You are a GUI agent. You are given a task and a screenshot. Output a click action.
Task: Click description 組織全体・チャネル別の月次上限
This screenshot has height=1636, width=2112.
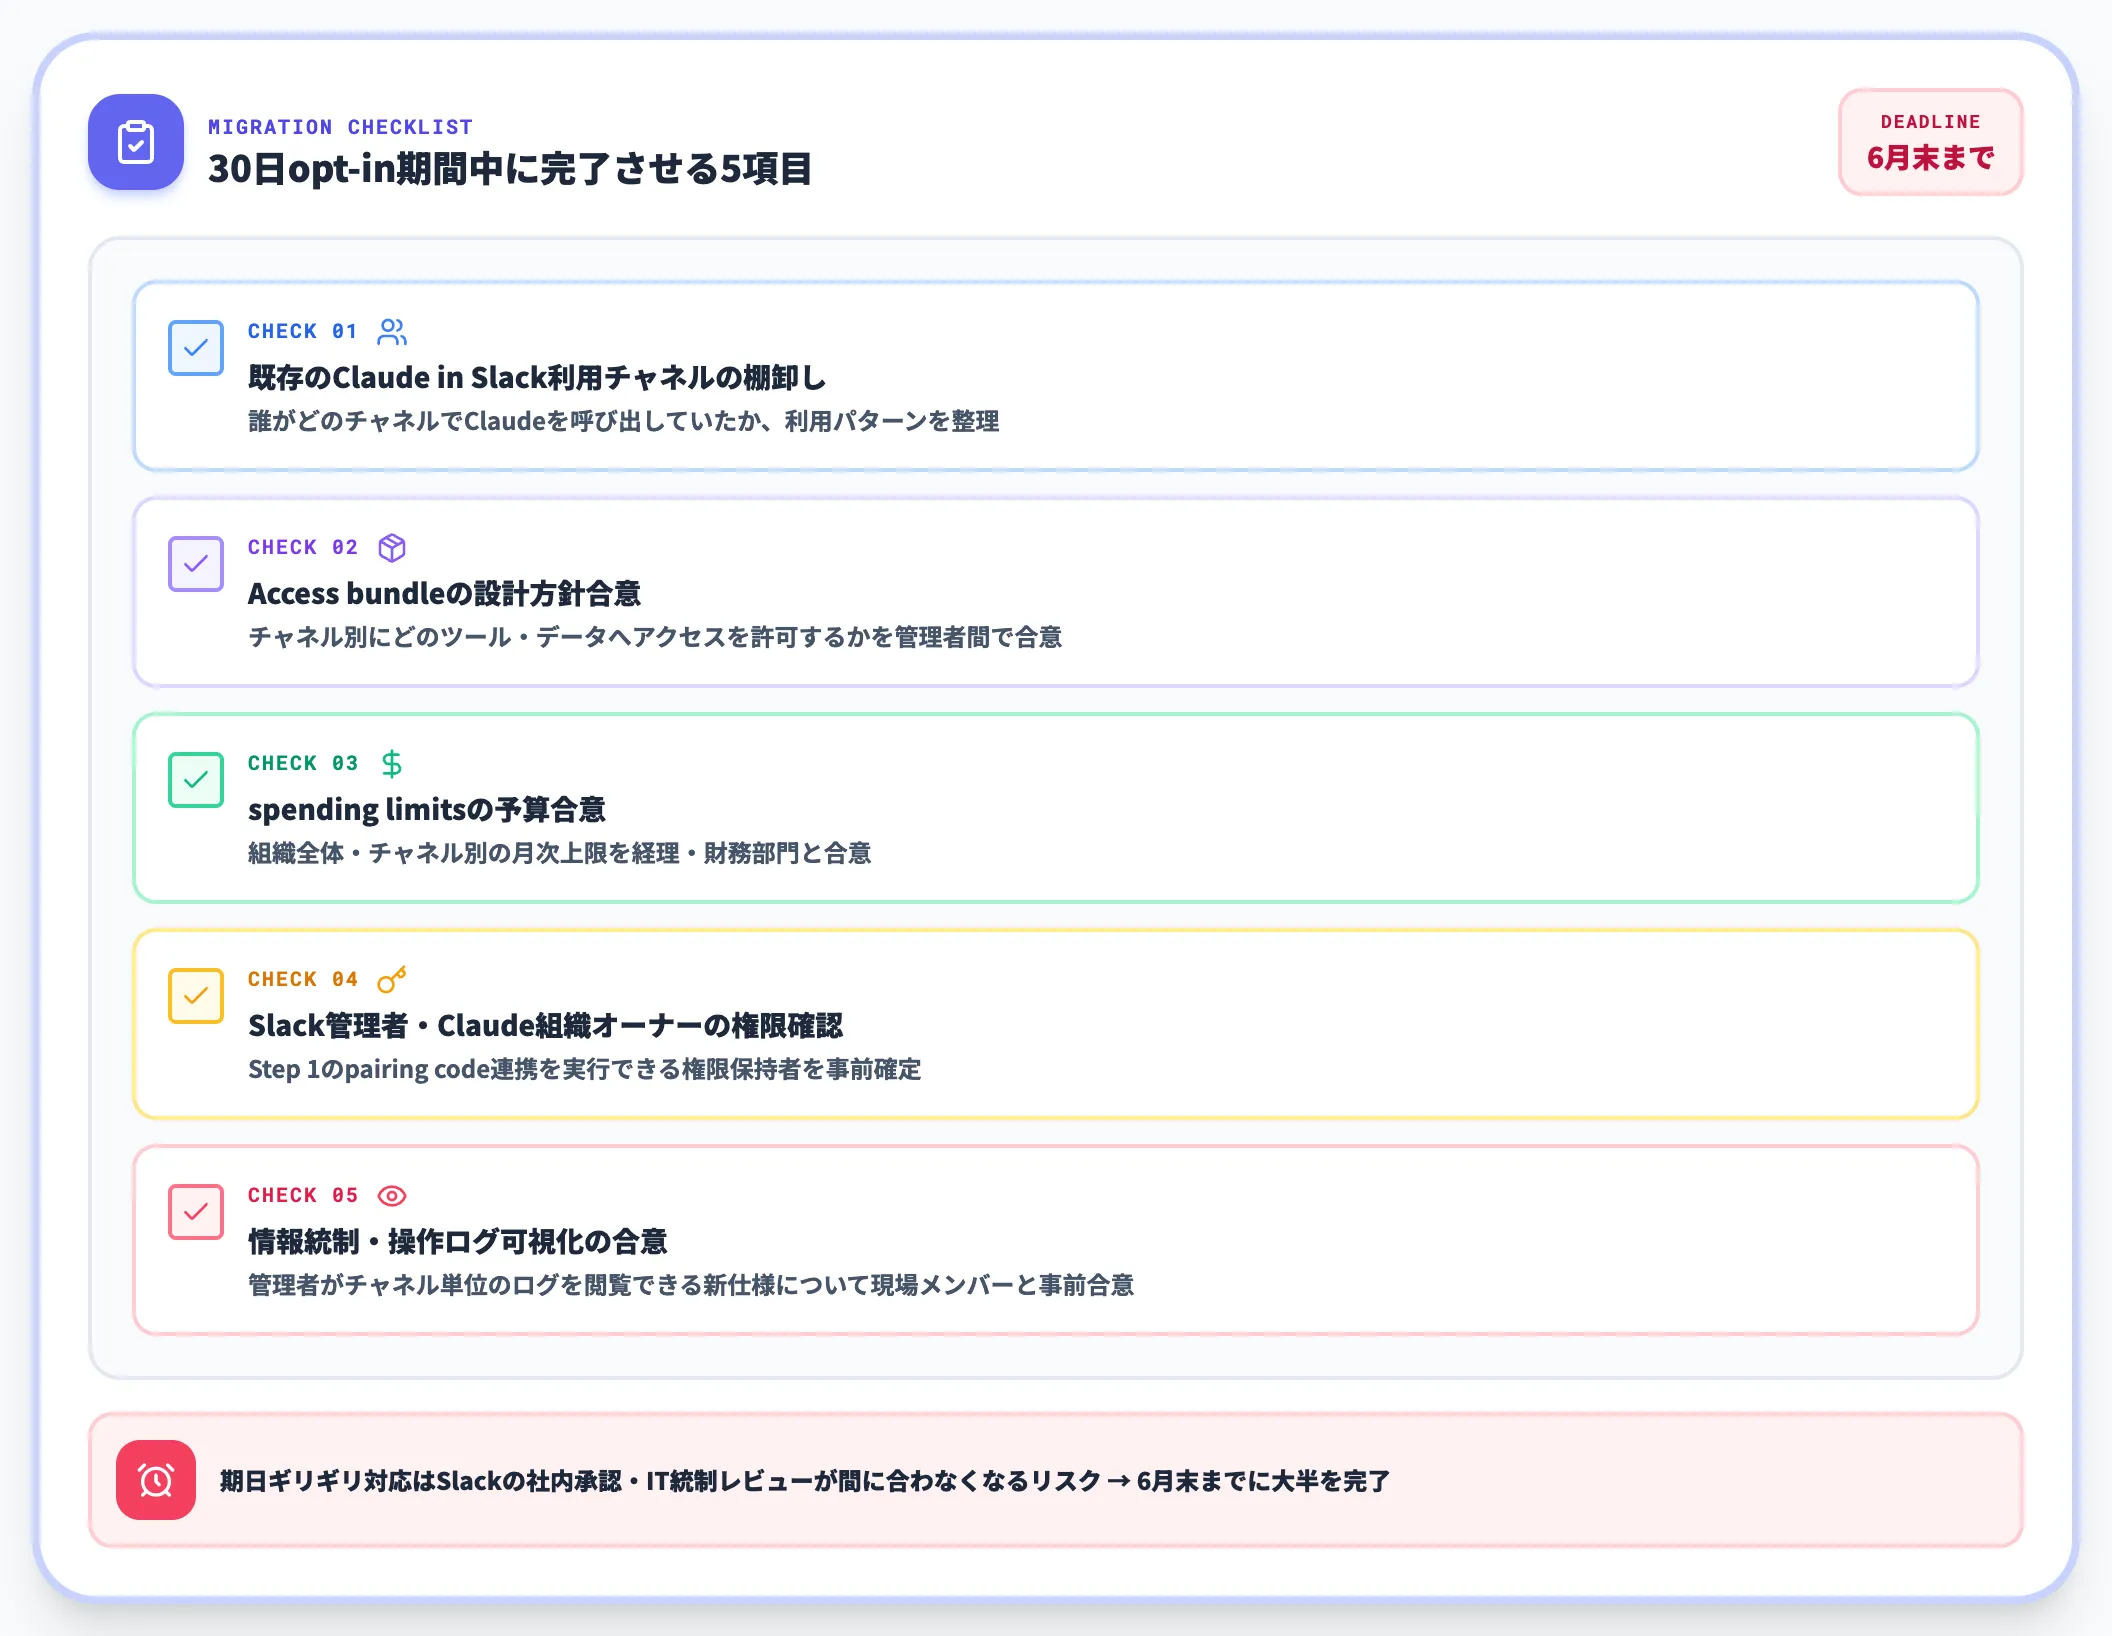pyautogui.click(x=560, y=853)
